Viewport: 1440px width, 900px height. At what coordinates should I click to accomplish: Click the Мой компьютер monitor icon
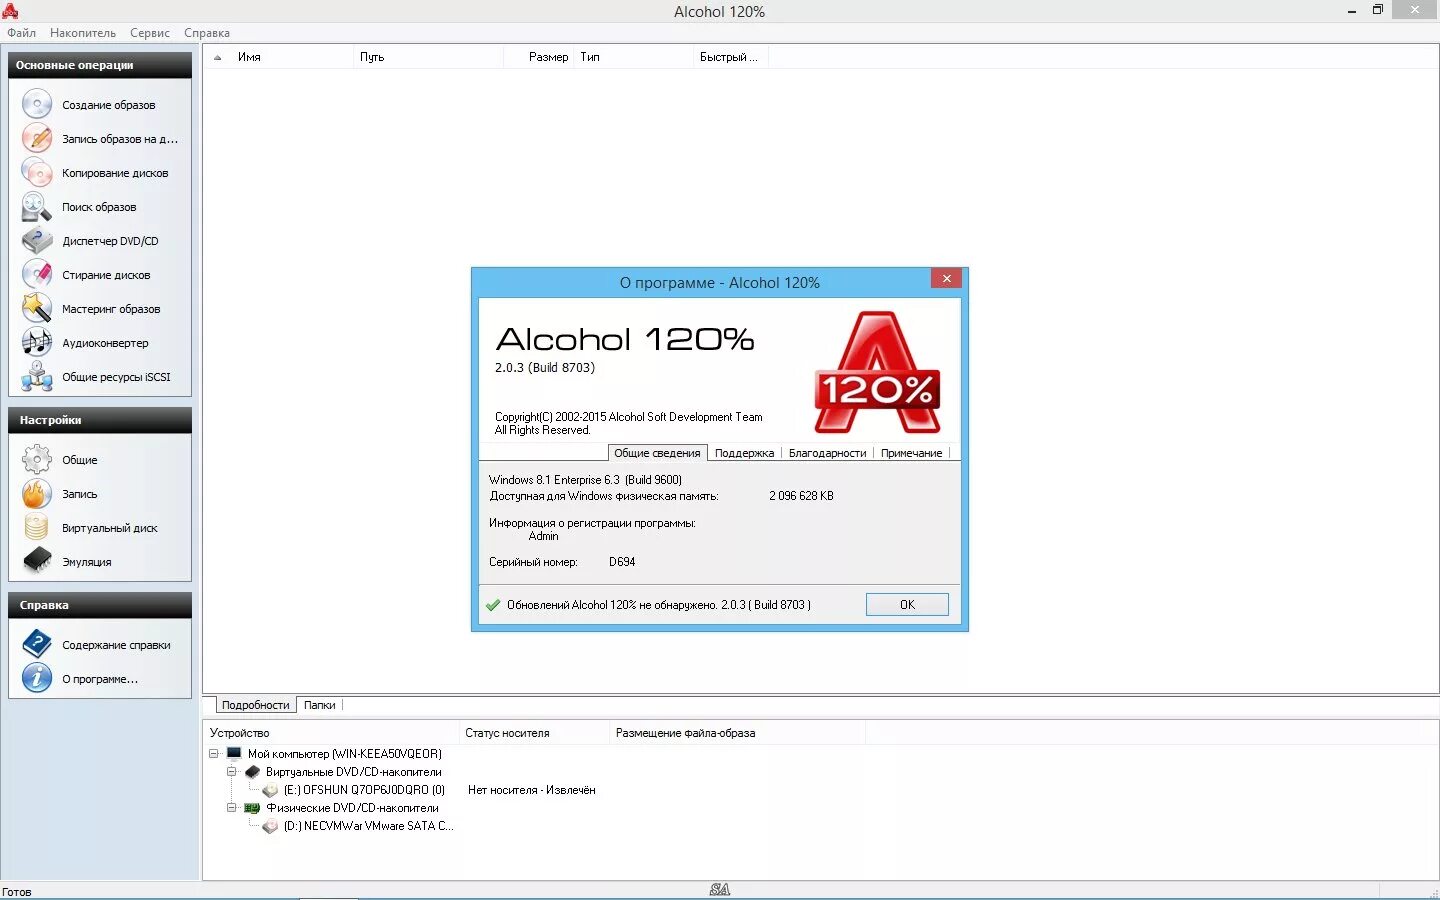coord(234,753)
